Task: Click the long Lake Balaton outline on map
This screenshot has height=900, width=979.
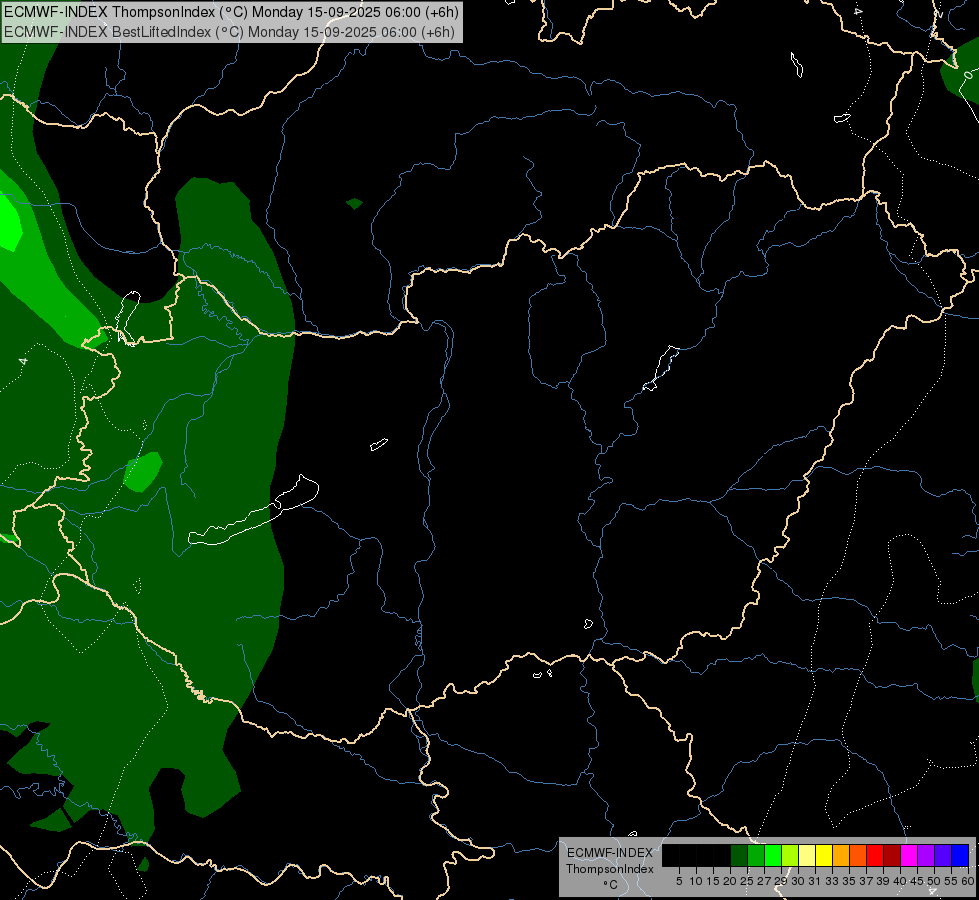Action: (x=253, y=510)
